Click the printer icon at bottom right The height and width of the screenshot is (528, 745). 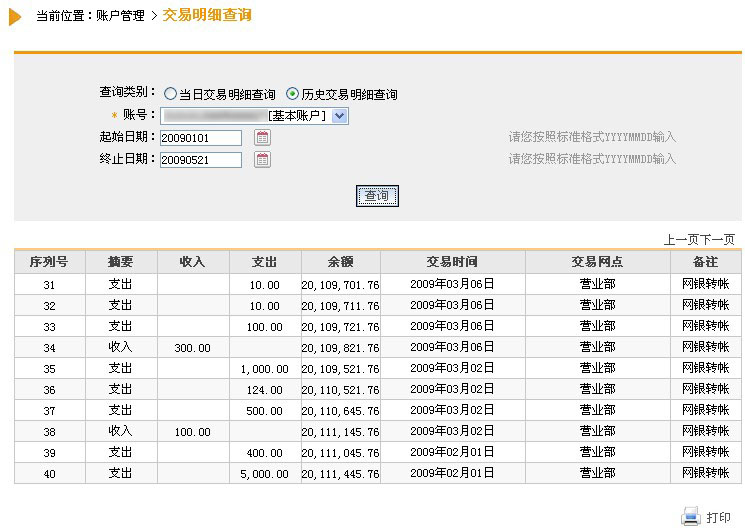click(691, 516)
